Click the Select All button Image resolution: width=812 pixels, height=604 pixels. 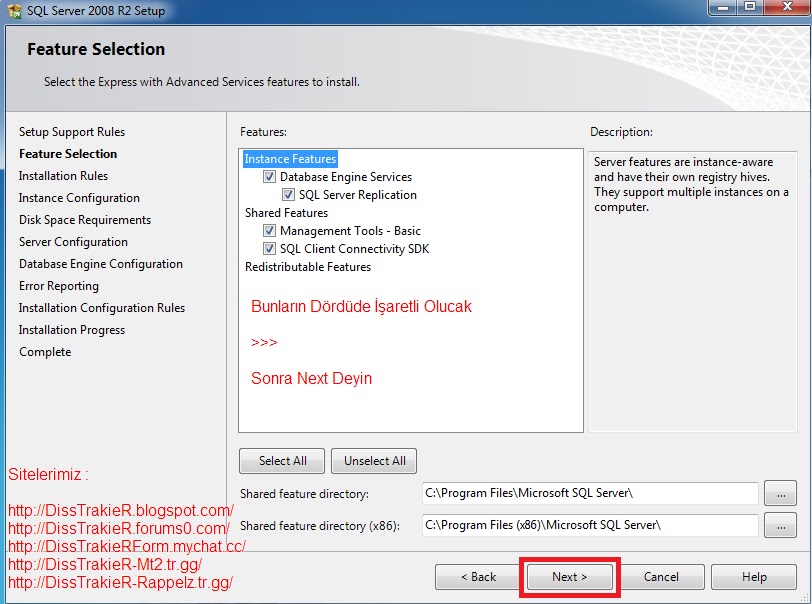pyautogui.click(x=282, y=461)
